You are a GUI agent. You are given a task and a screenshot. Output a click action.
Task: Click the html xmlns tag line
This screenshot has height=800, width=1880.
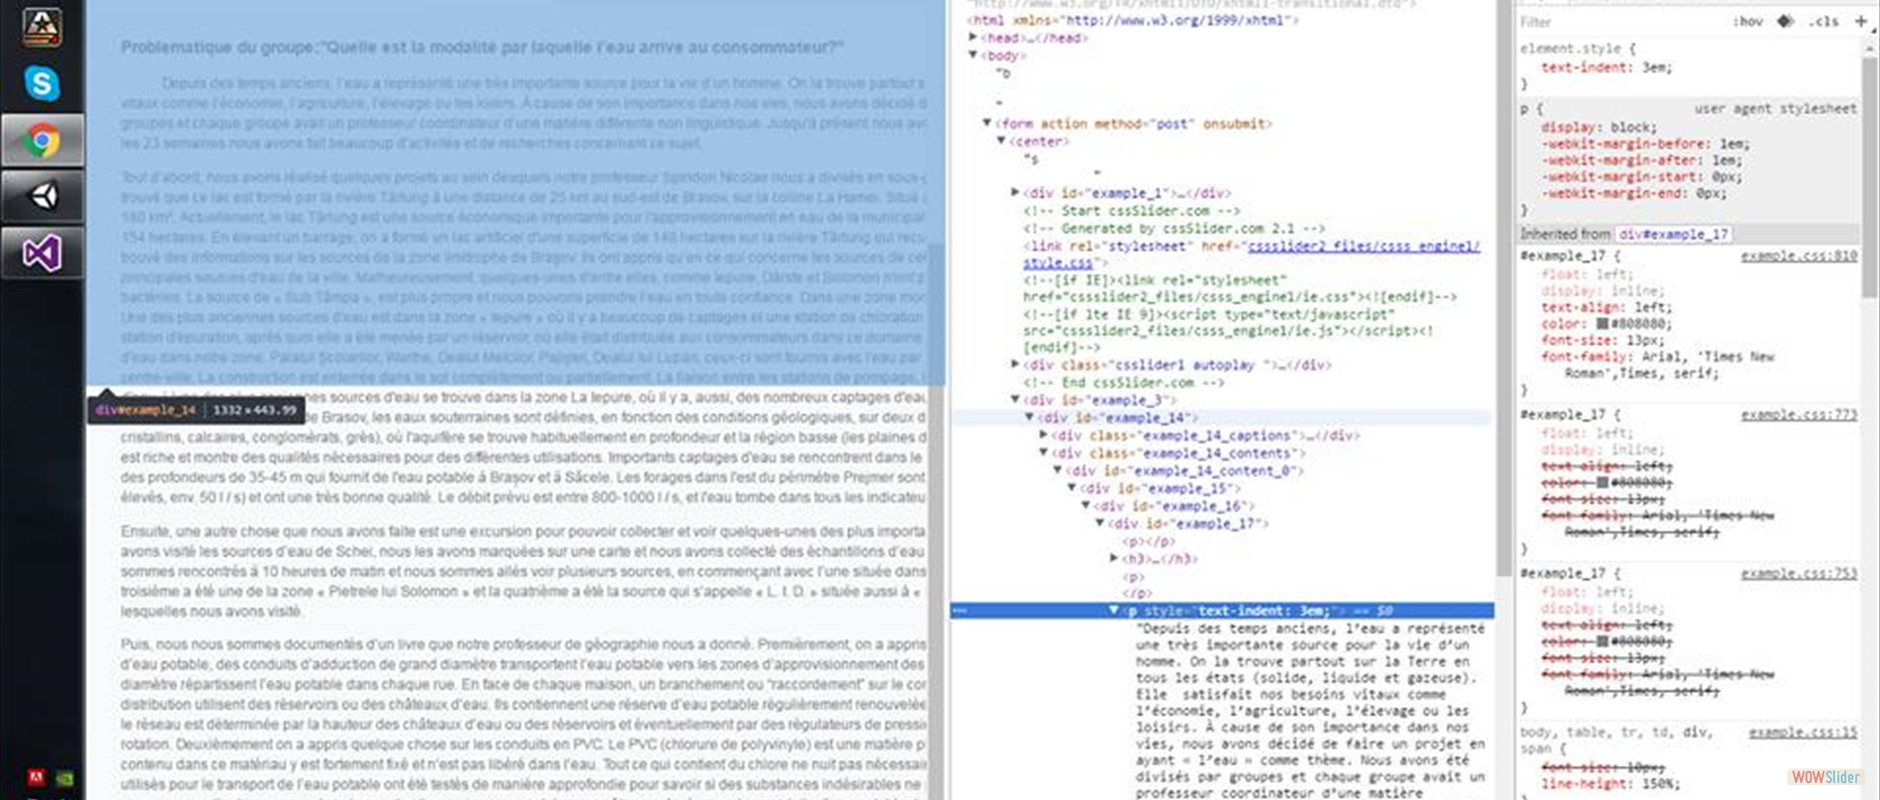pyautogui.click(x=1132, y=20)
